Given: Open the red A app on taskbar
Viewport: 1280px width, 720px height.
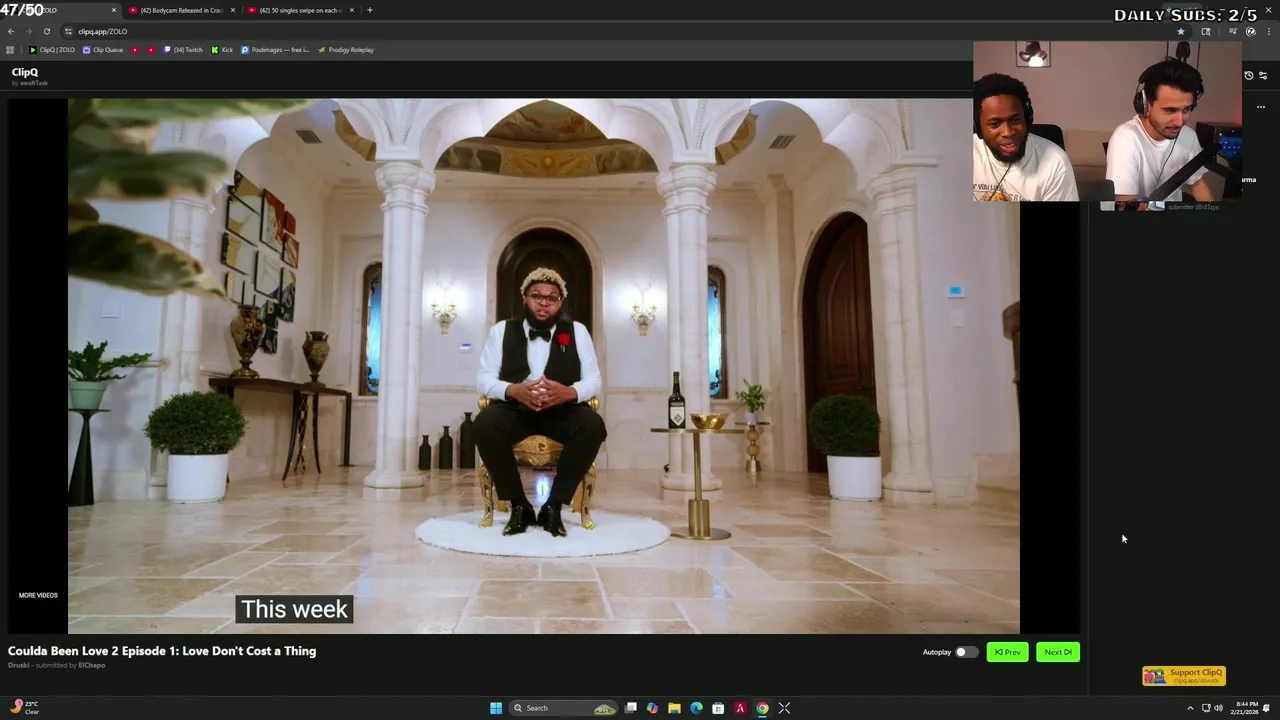Looking at the screenshot, I should (740, 708).
